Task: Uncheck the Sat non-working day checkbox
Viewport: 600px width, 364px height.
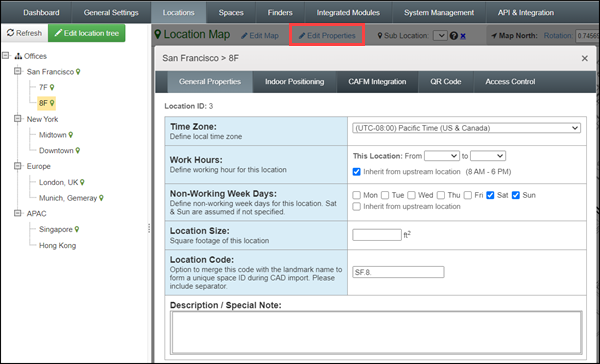Action: (x=490, y=195)
